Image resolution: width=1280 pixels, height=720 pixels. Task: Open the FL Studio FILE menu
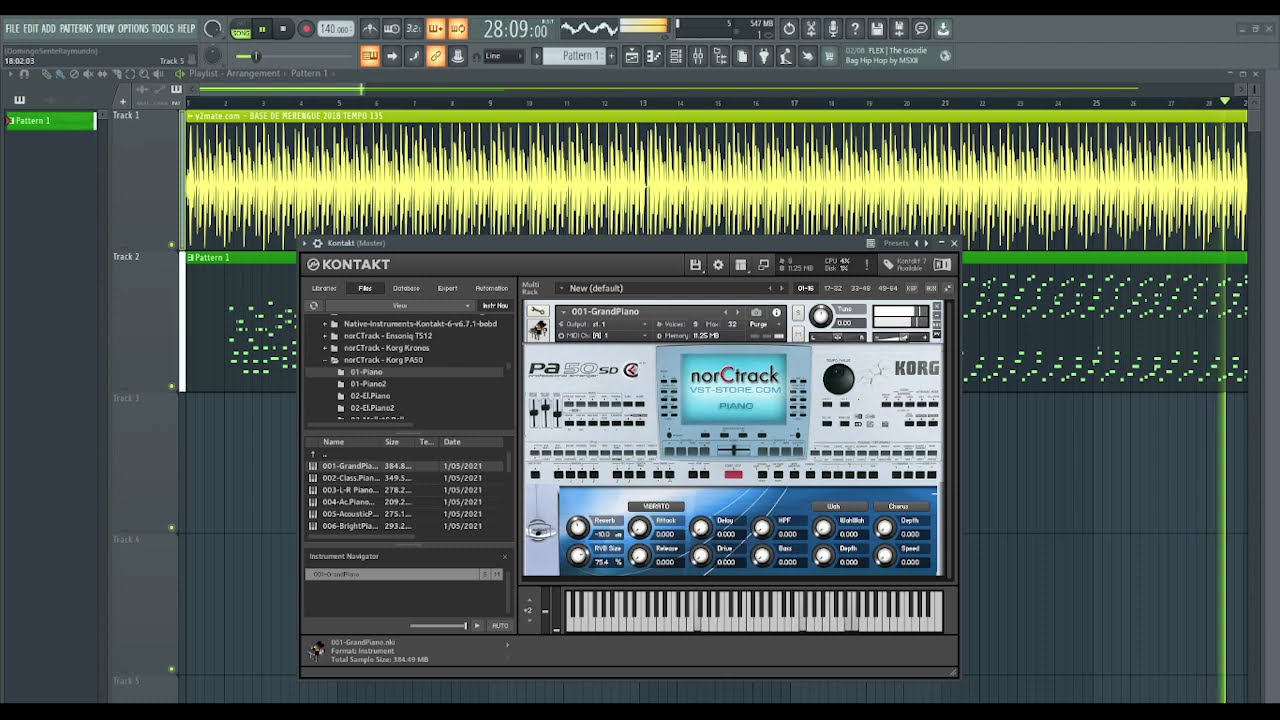[x=12, y=29]
